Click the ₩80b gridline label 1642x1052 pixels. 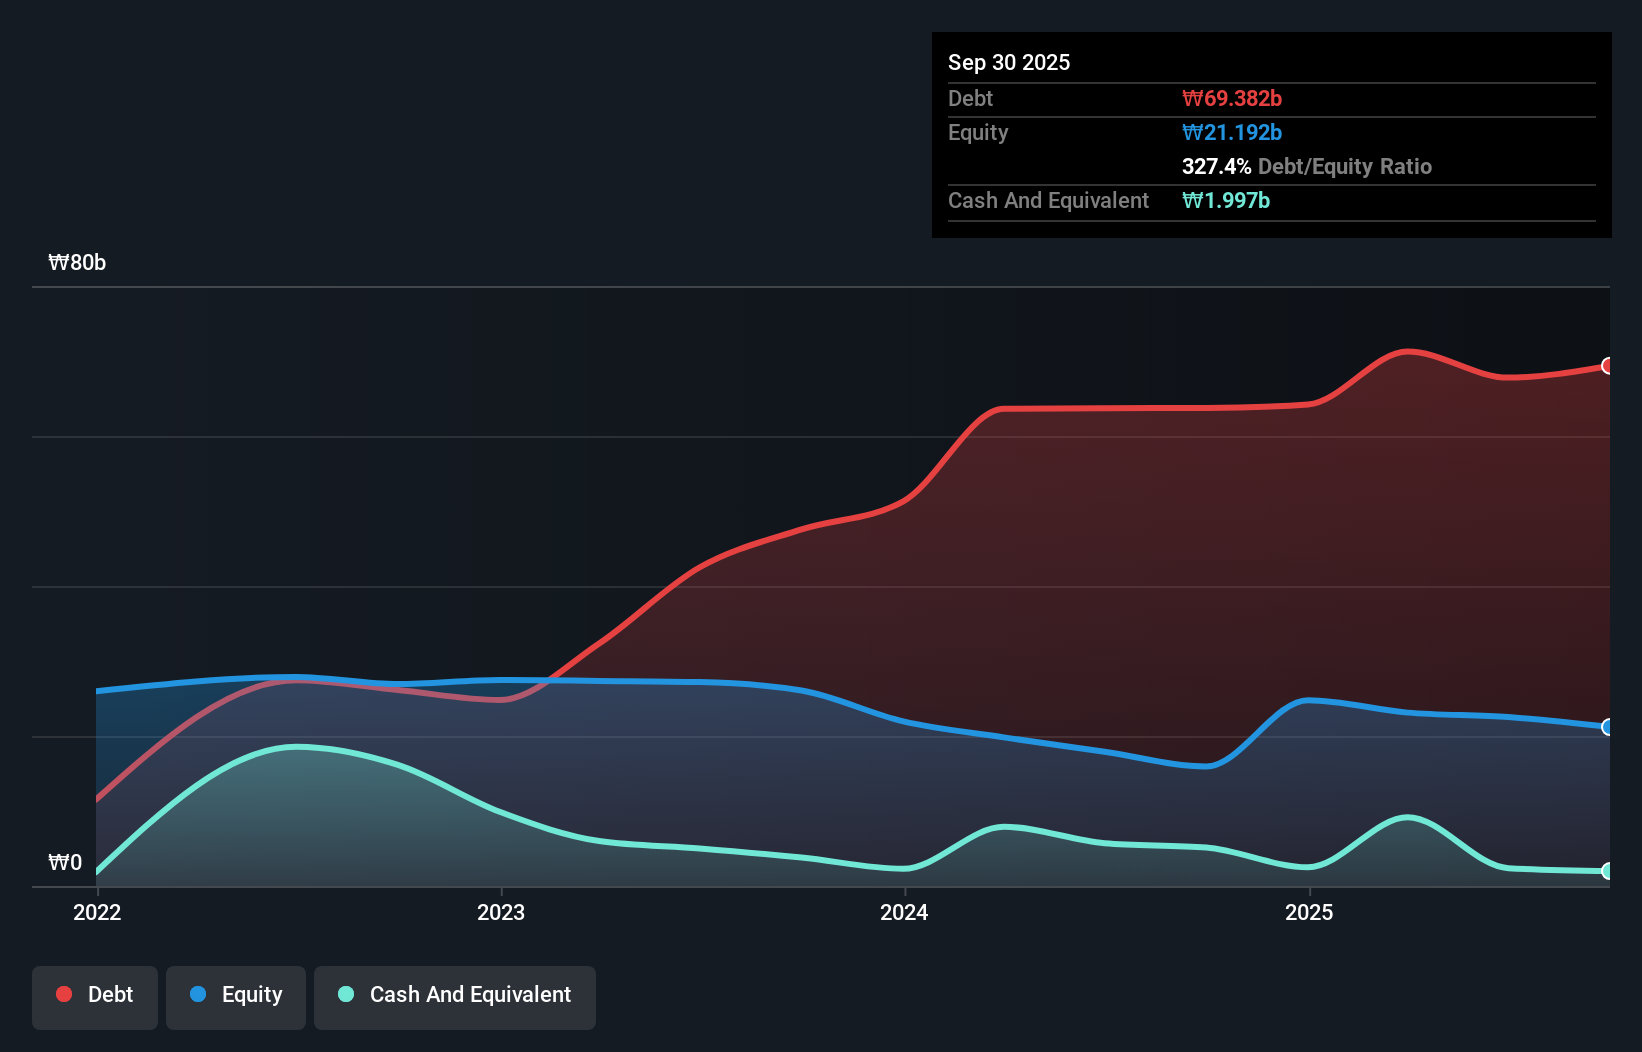tap(77, 262)
